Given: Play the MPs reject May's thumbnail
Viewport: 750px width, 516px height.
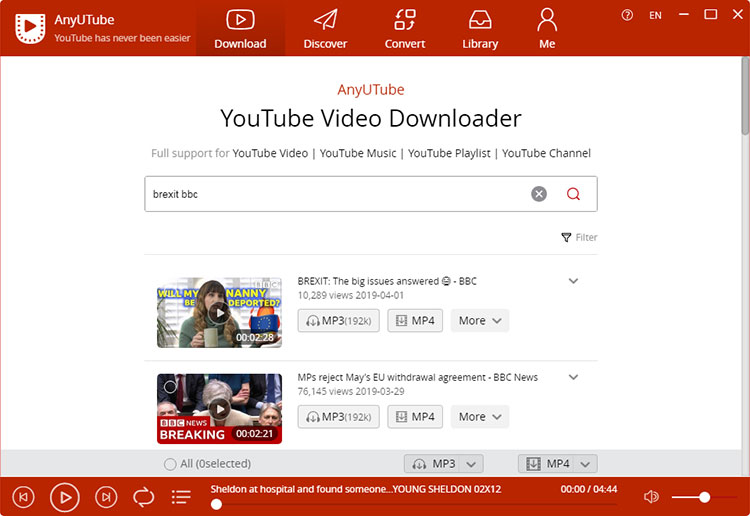Looking at the screenshot, I should (220, 409).
